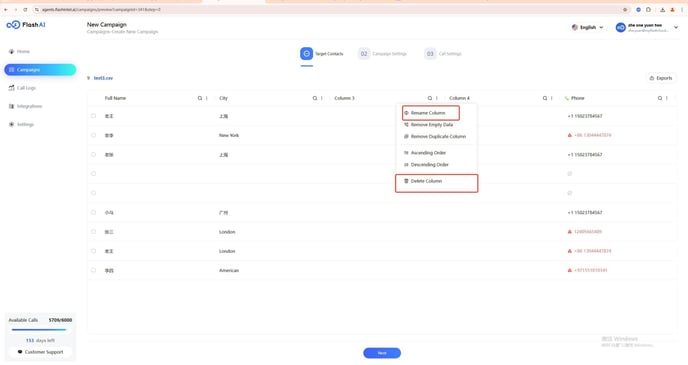Open the Phone column three-dot menu
This screenshot has height=365, width=688.
tap(666, 98)
